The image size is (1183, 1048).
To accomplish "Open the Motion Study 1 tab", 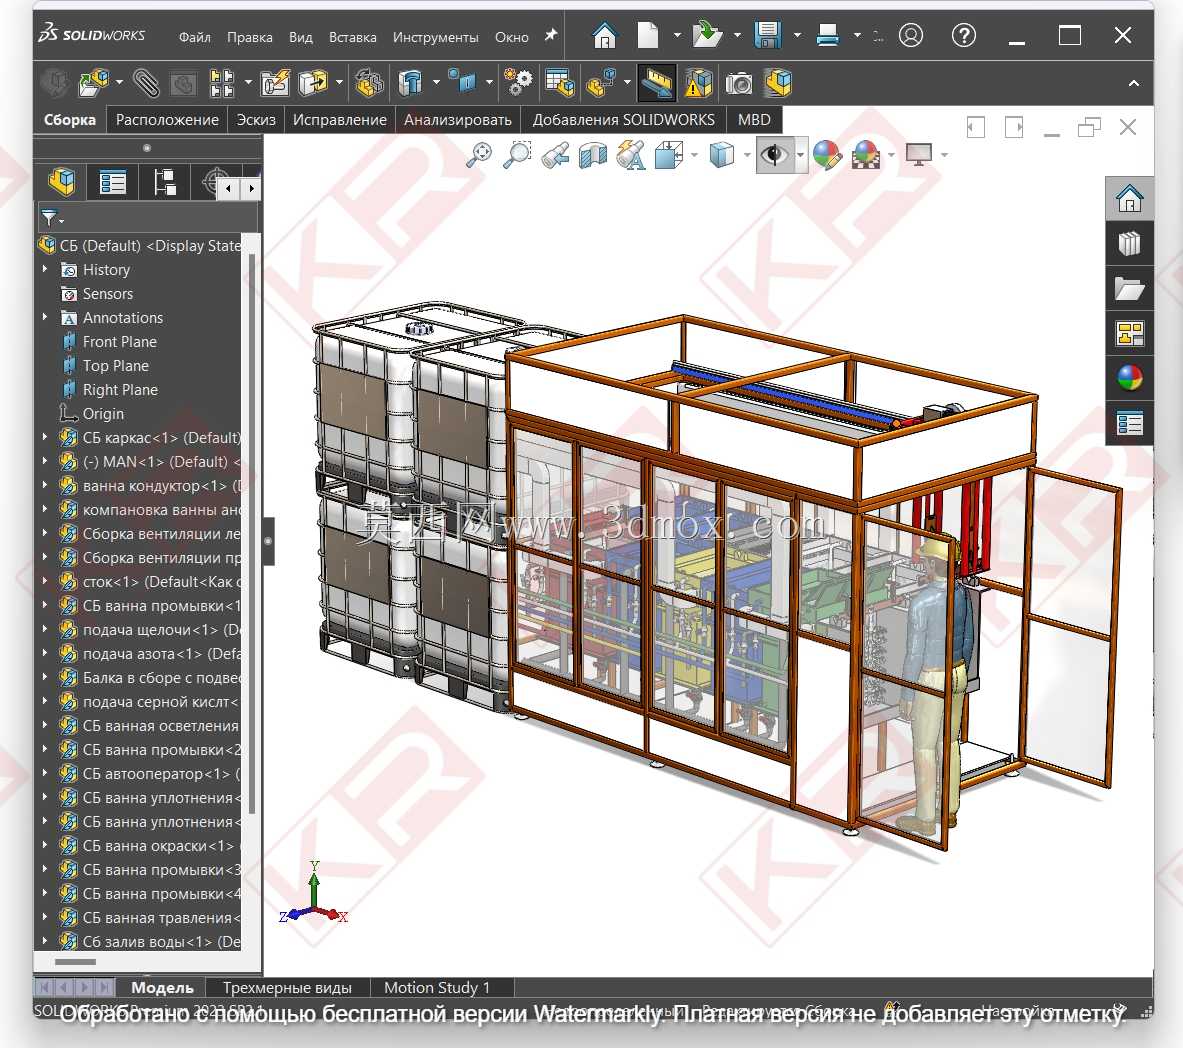I will pyautogui.click(x=437, y=987).
